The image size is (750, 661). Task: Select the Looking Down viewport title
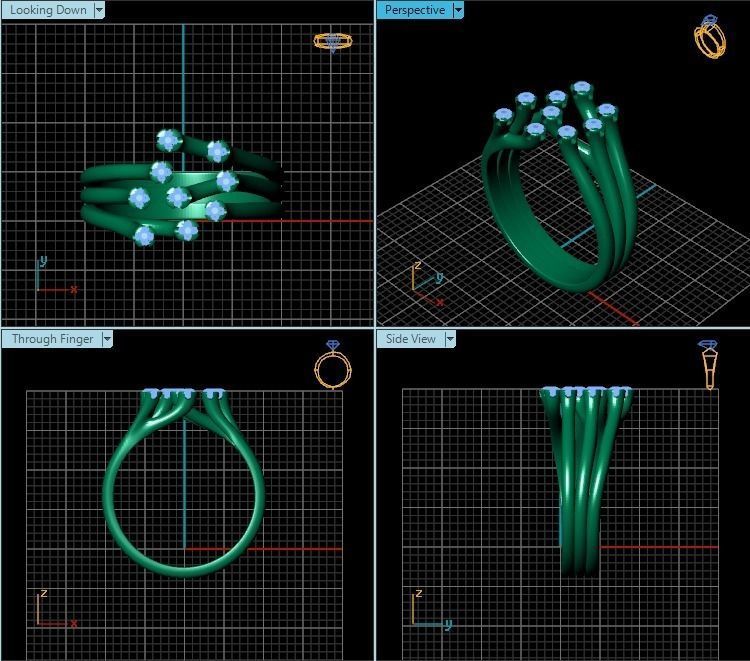coord(48,10)
